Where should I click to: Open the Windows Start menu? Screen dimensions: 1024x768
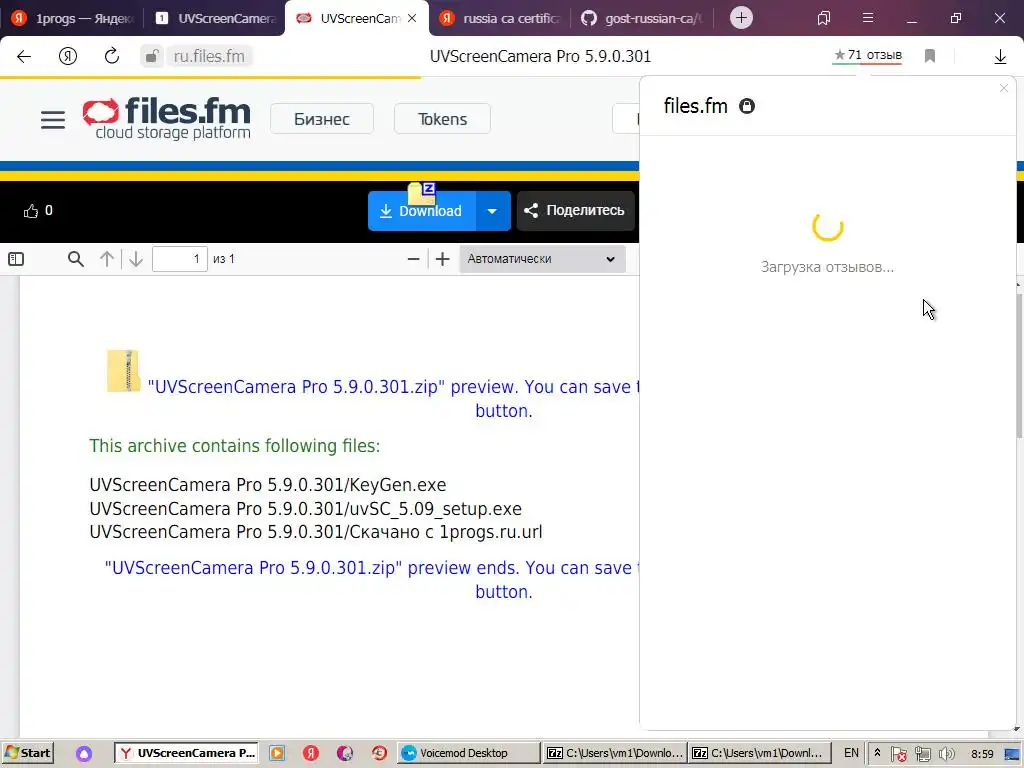(x=28, y=753)
